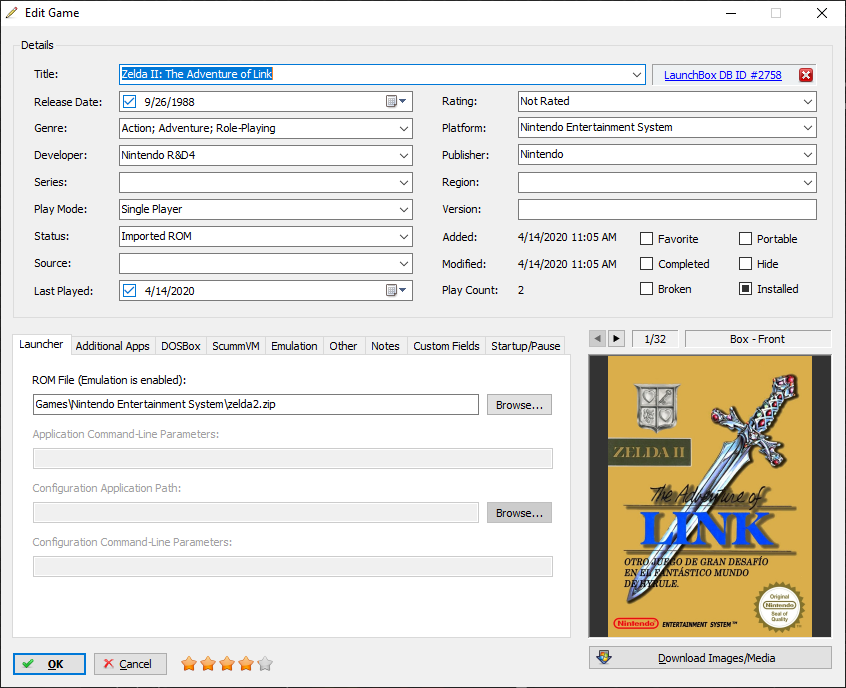This screenshot has width=846, height=688.
Task: Click the first rating star
Action: point(189,663)
